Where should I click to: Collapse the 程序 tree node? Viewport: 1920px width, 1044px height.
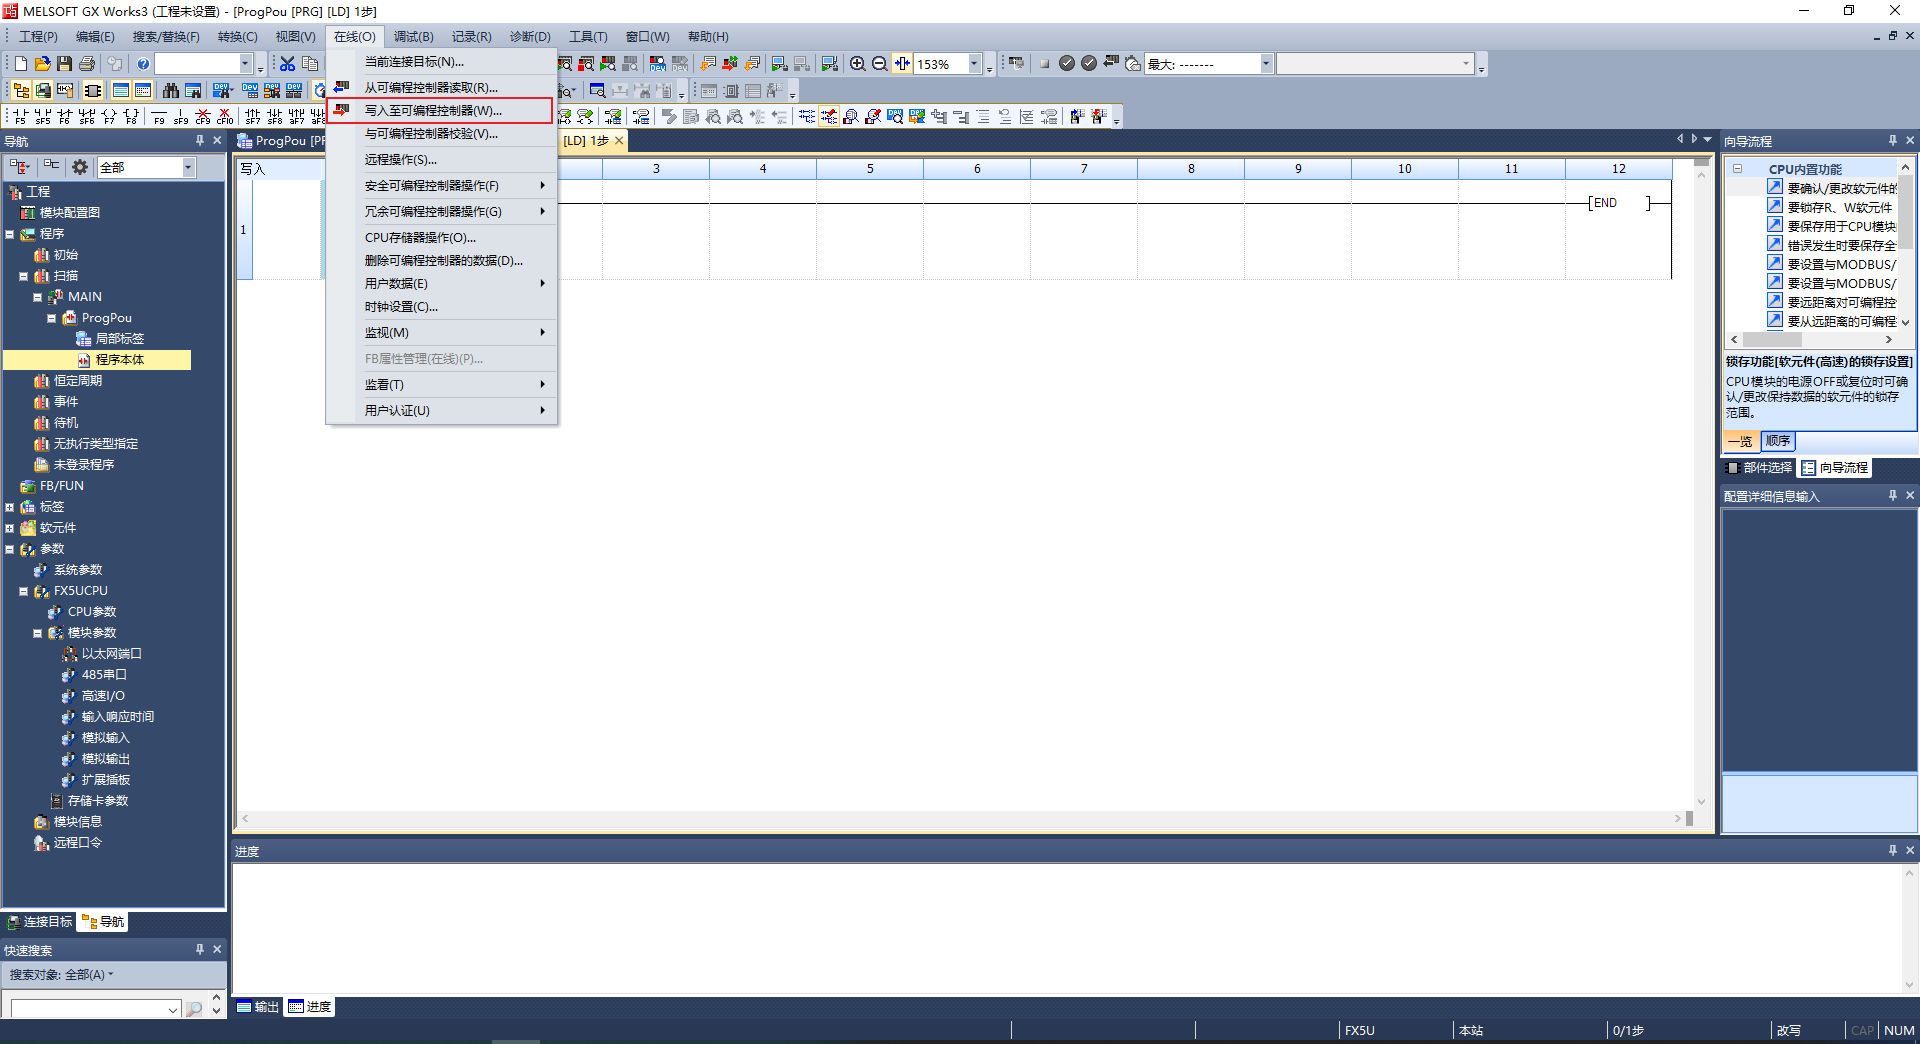(x=10, y=234)
